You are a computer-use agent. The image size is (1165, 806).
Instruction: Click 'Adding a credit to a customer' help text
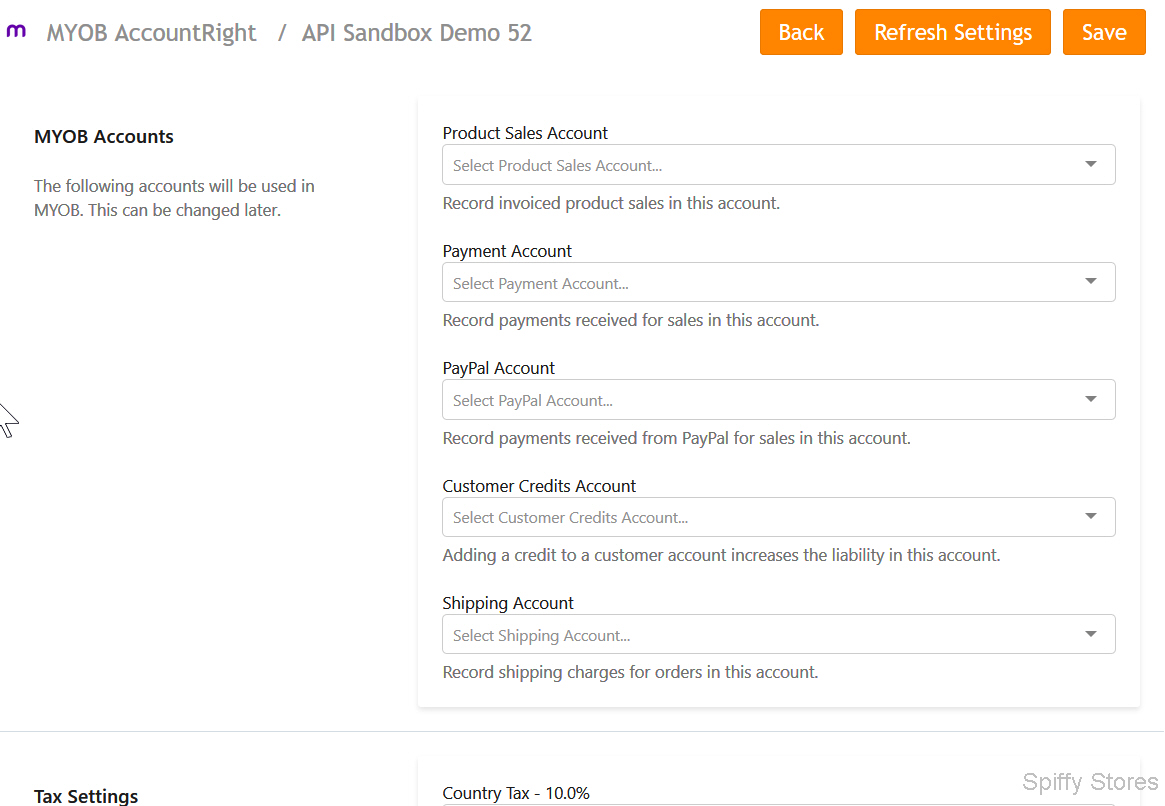click(x=721, y=556)
